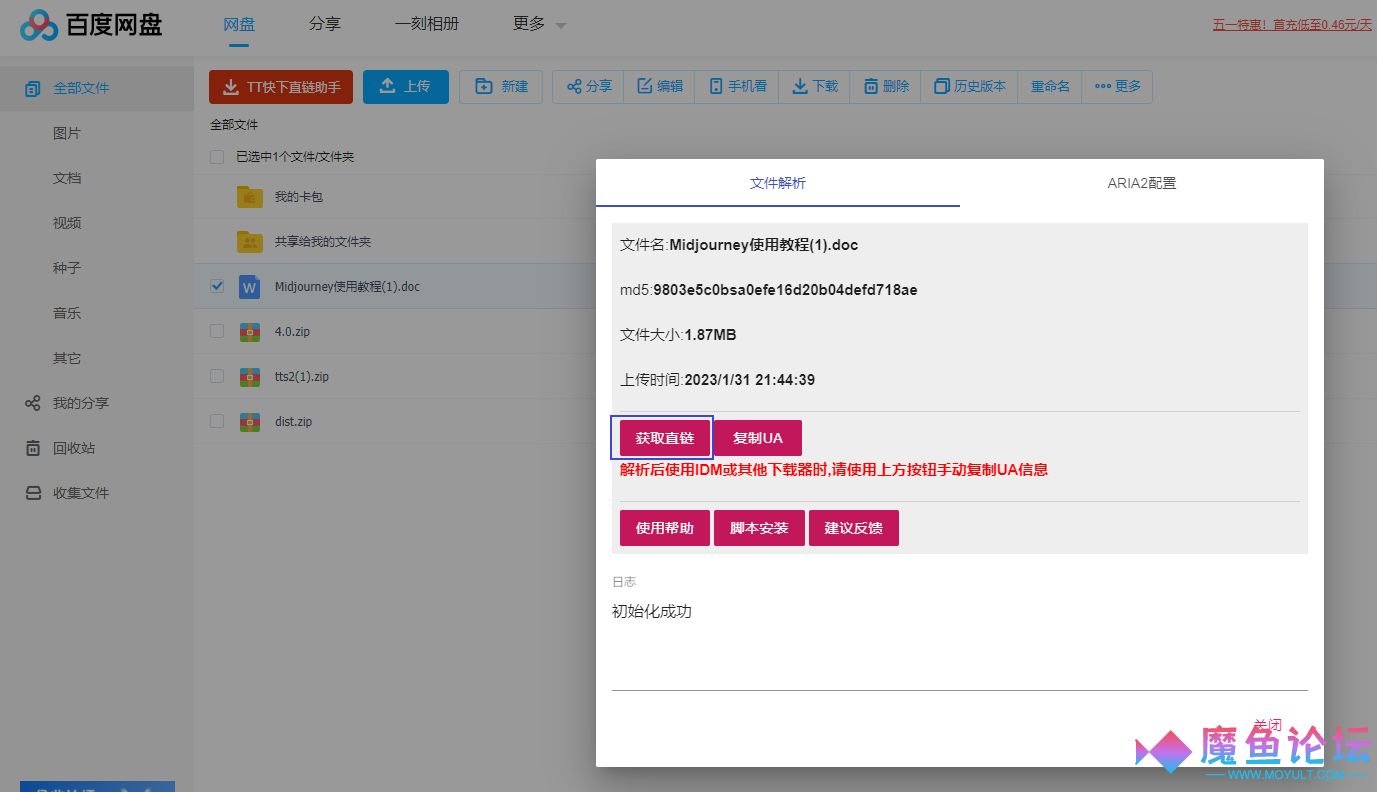Open the 五一特惠 promotion link
This screenshot has width=1377, height=792.
point(1292,25)
